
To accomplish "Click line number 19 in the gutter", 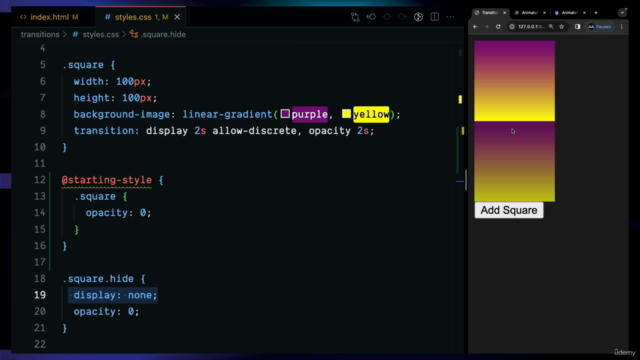I will coord(40,295).
